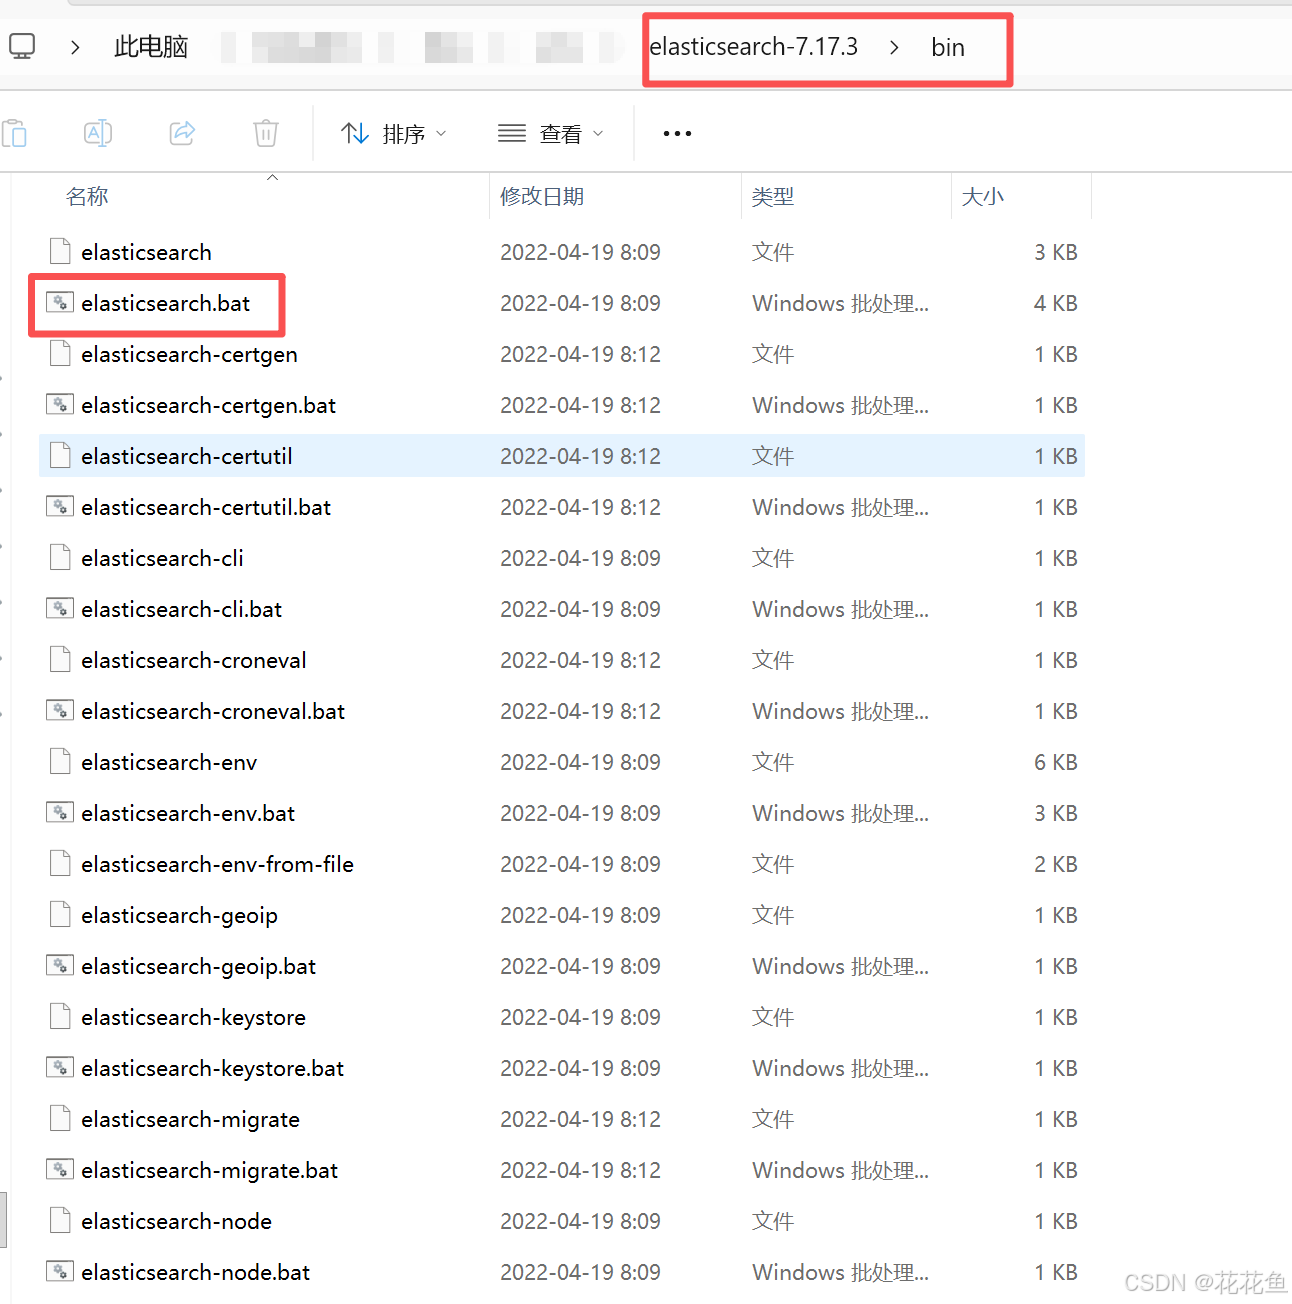
Task: Click the file name elasticsearch.bat
Action: coord(166,303)
